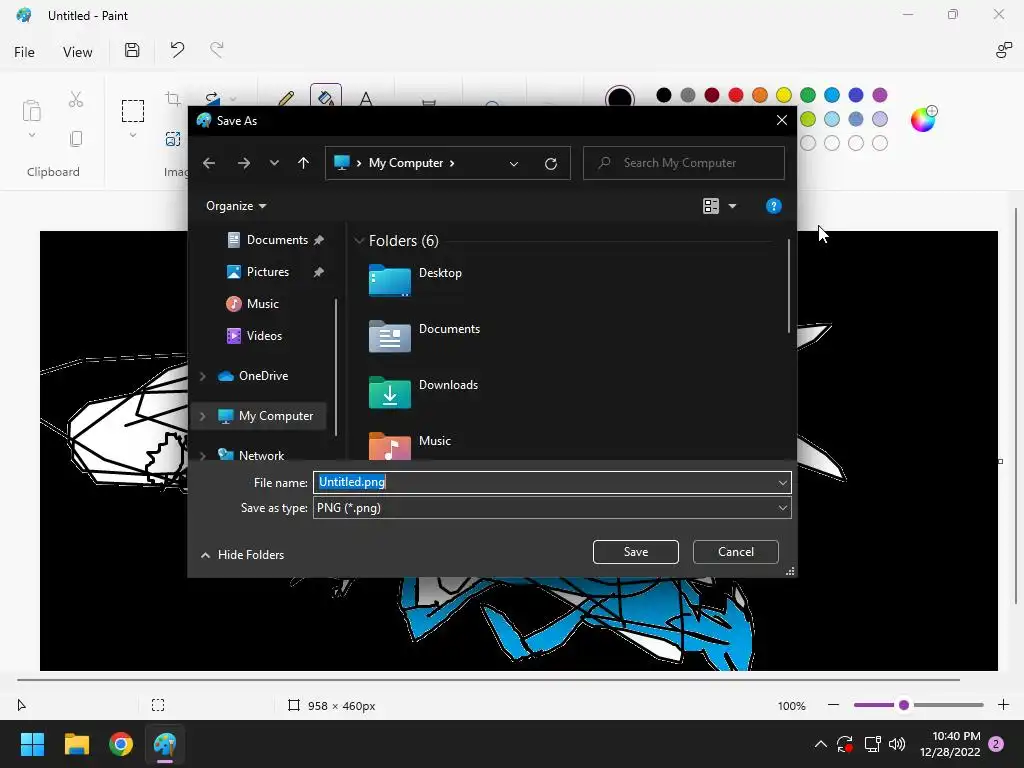Image resolution: width=1024 pixels, height=768 pixels.
Task: Click the Save button
Action: 635,552
